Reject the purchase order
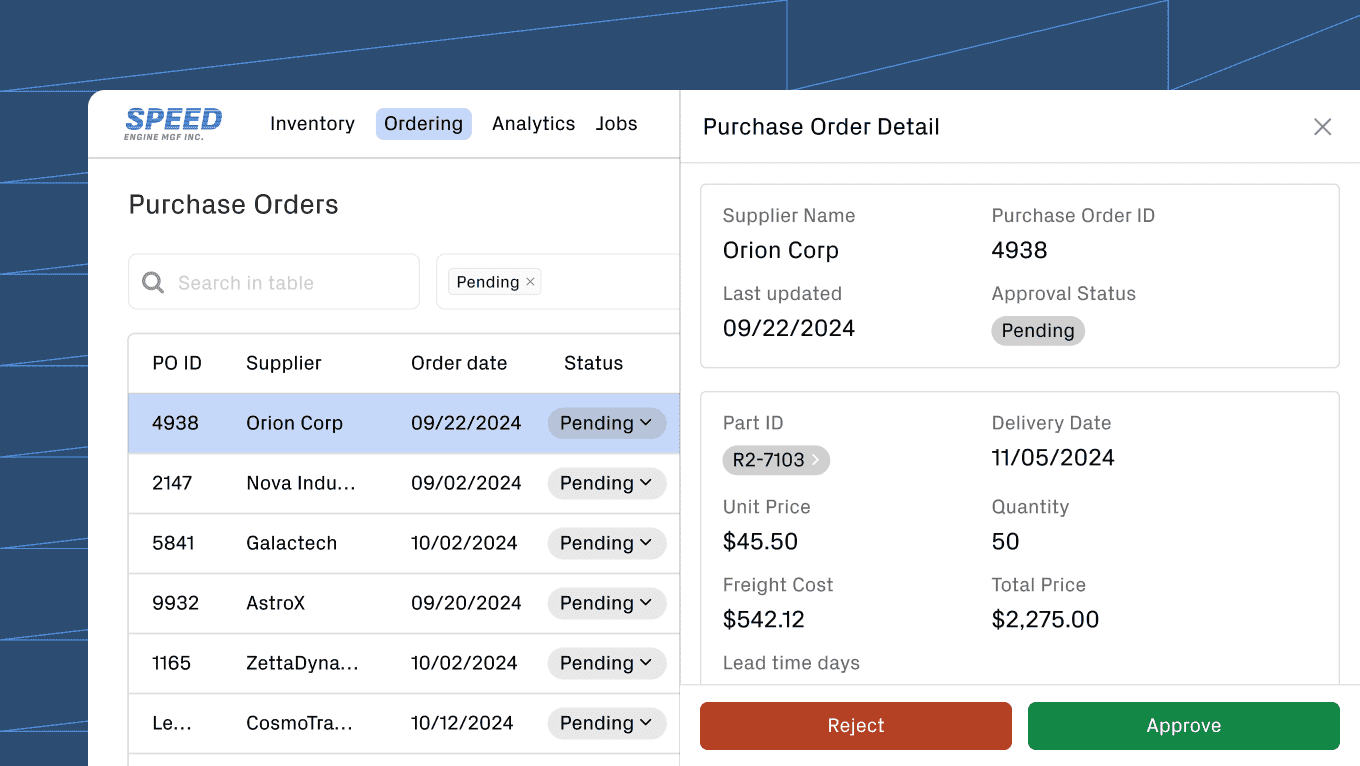This screenshot has height=766, width=1360. [855, 725]
